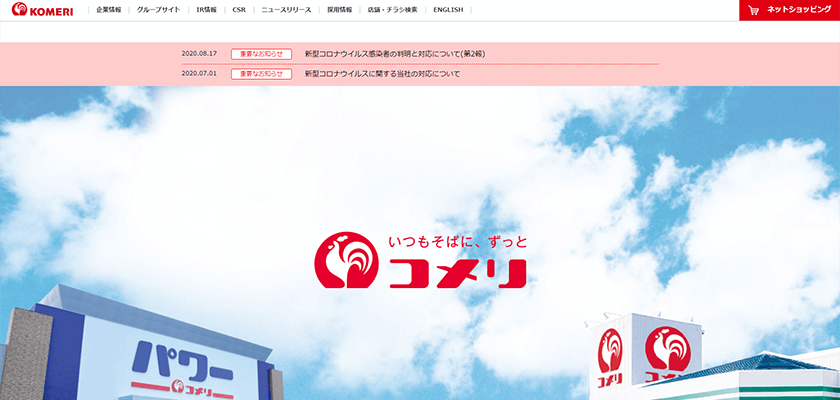Switch to the ENGLISH site
The height and width of the screenshot is (400, 840).
pyautogui.click(x=448, y=10)
